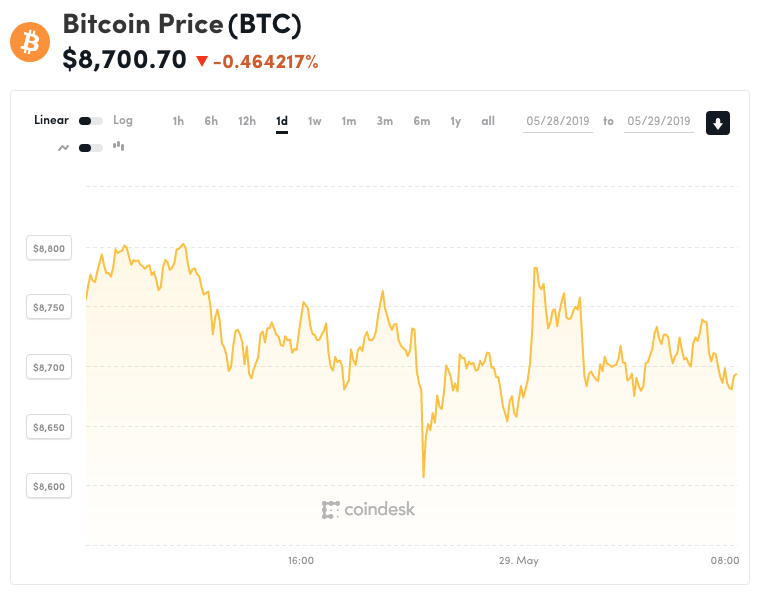
Task: Toggle the Linear/Log scale switch
Action: tap(90, 121)
